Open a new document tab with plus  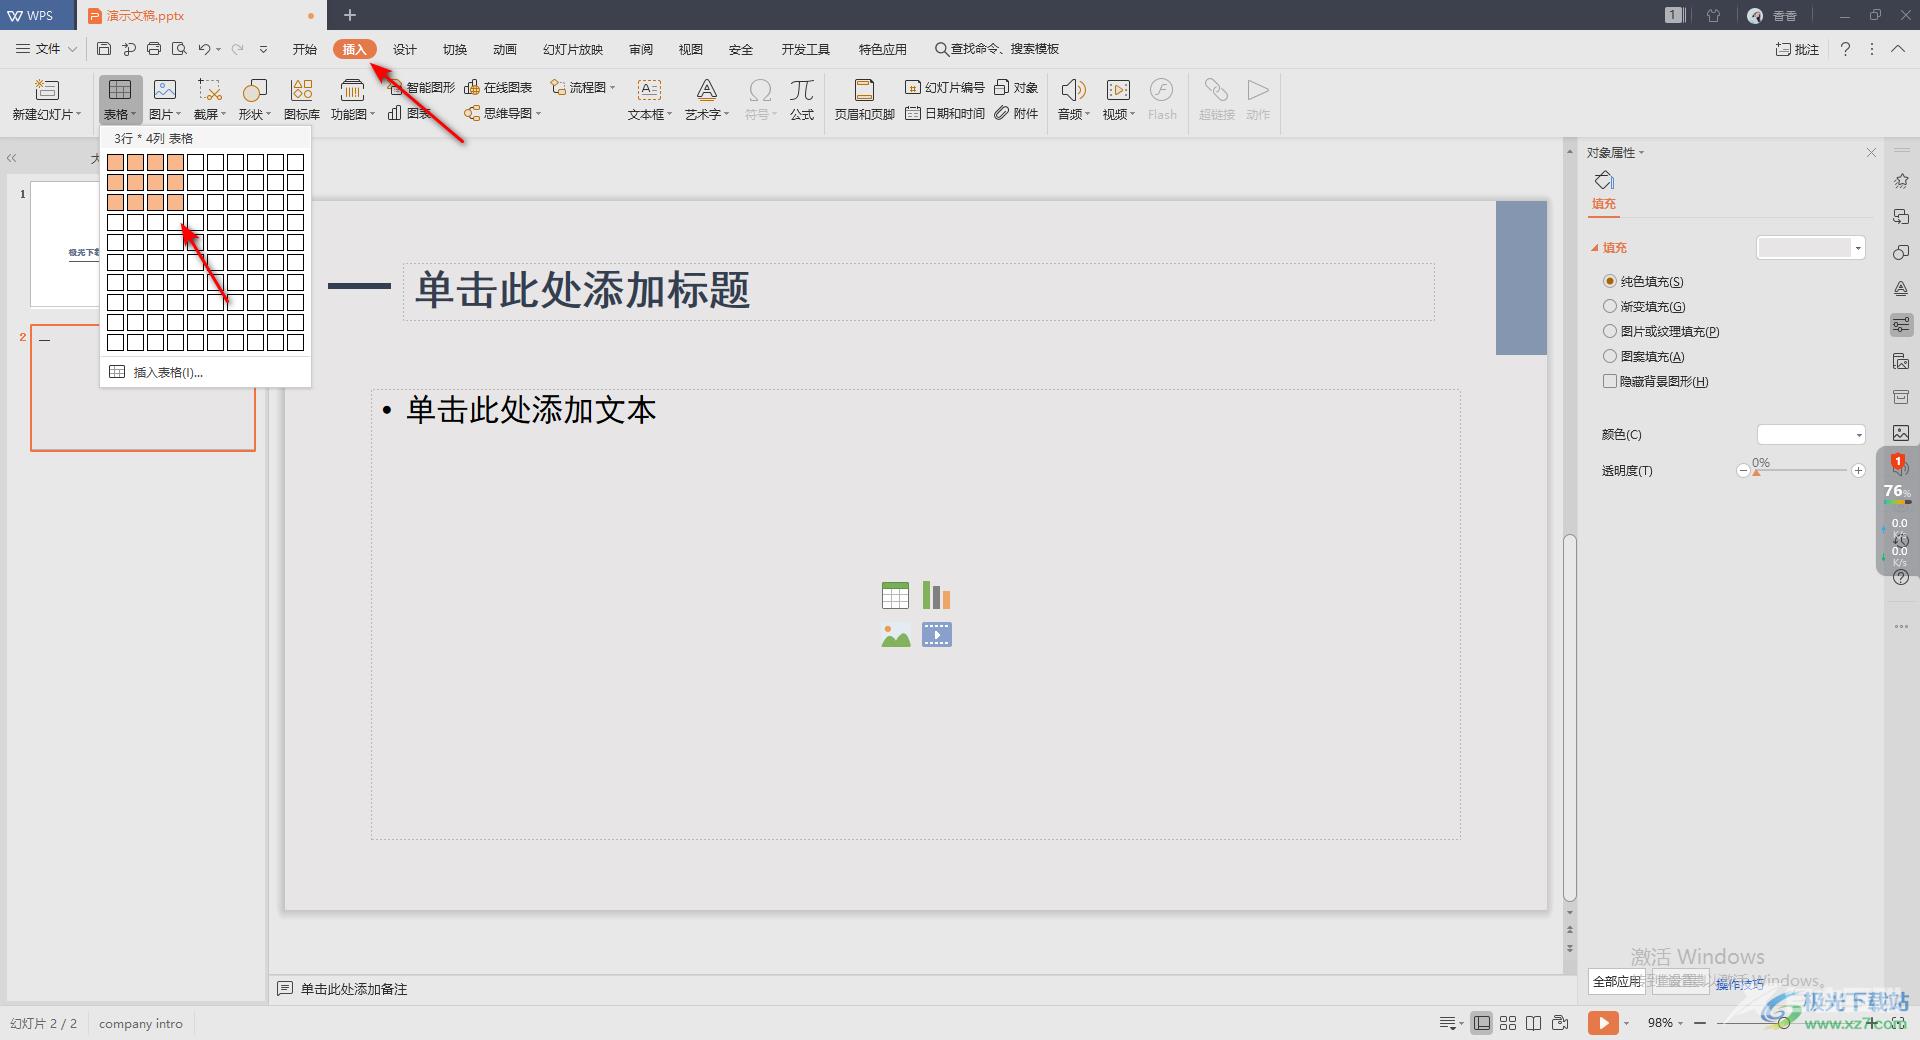pyautogui.click(x=349, y=15)
